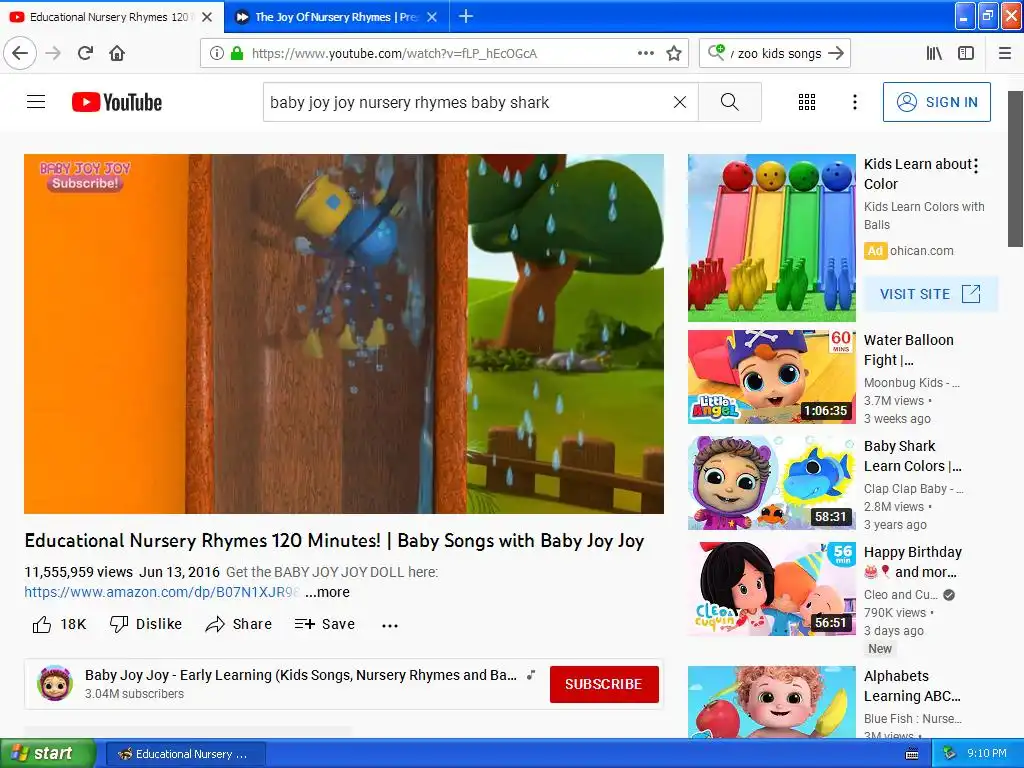
Task: Open the YouTube apps grid icon
Action: (x=807, y=102)
